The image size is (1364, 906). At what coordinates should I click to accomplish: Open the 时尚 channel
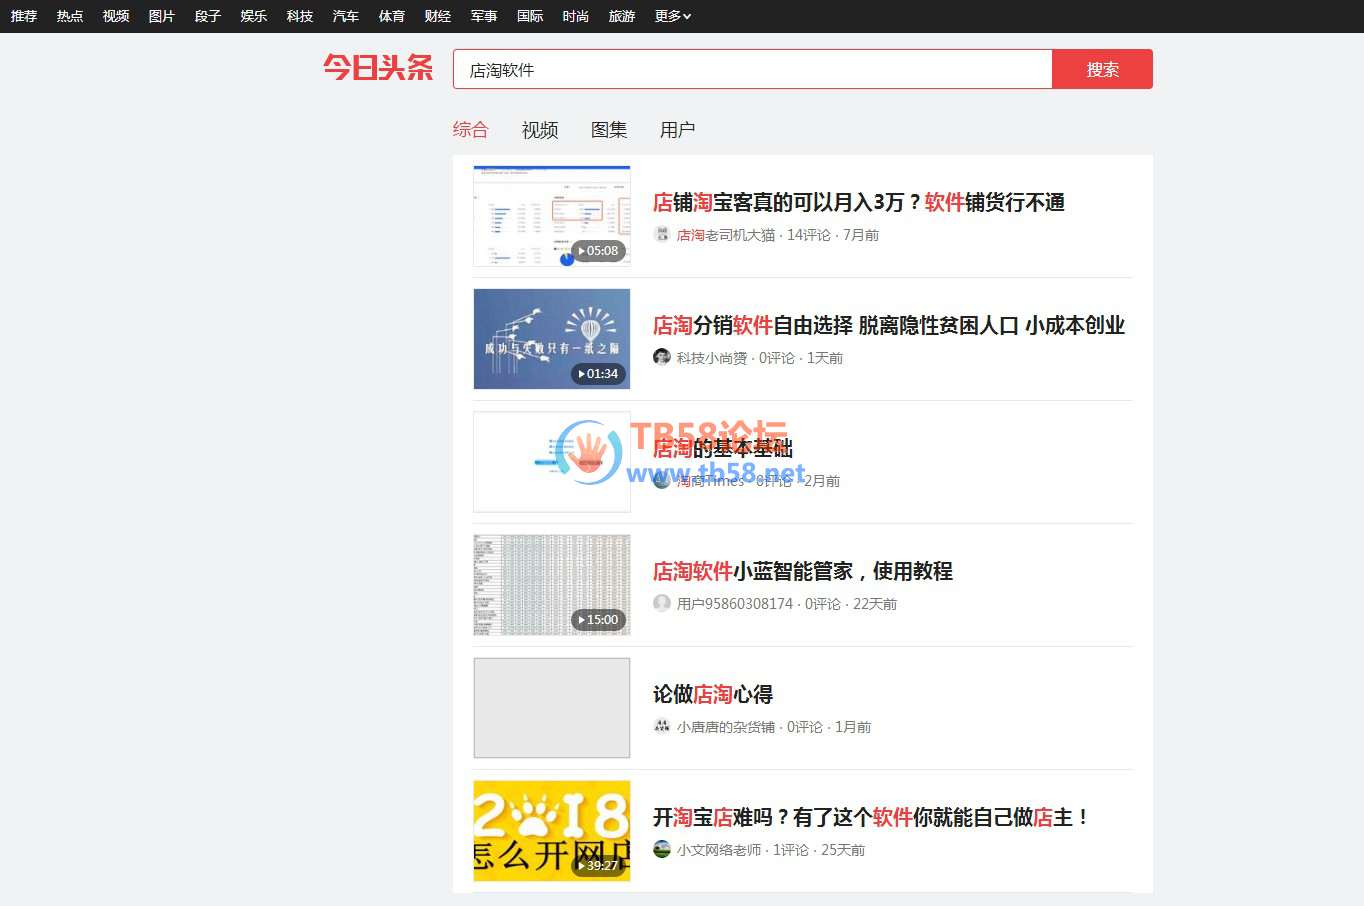click(x=576, y=16)
